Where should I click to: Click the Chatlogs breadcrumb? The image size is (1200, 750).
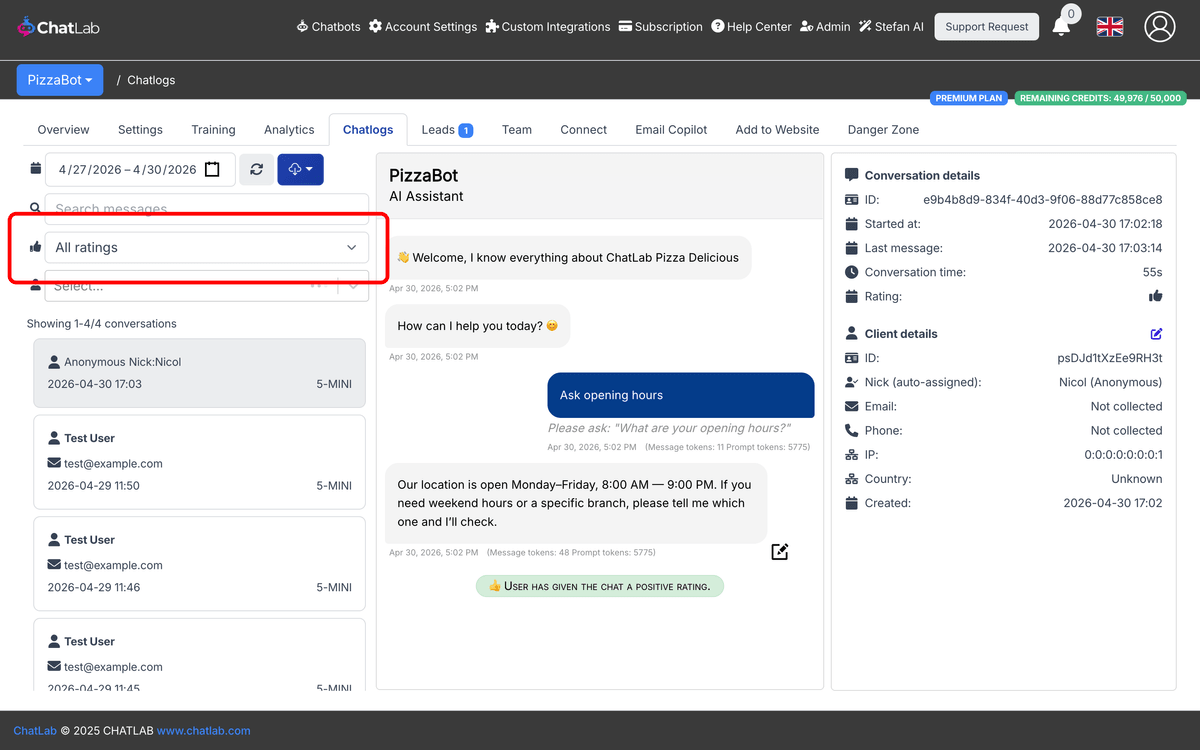pyautogui.click(x=151, y=80)
